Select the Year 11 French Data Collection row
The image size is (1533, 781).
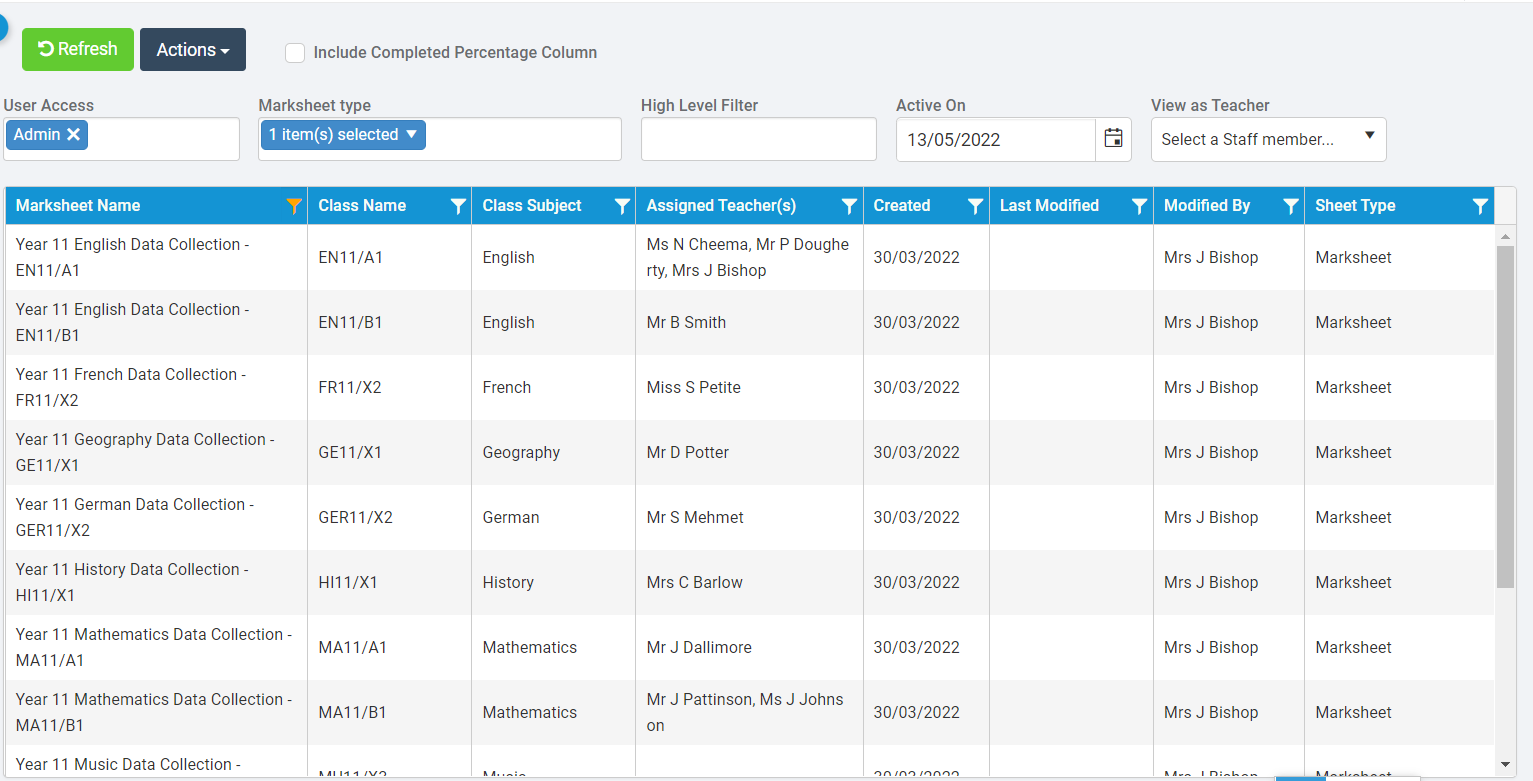tap(156, 387)
